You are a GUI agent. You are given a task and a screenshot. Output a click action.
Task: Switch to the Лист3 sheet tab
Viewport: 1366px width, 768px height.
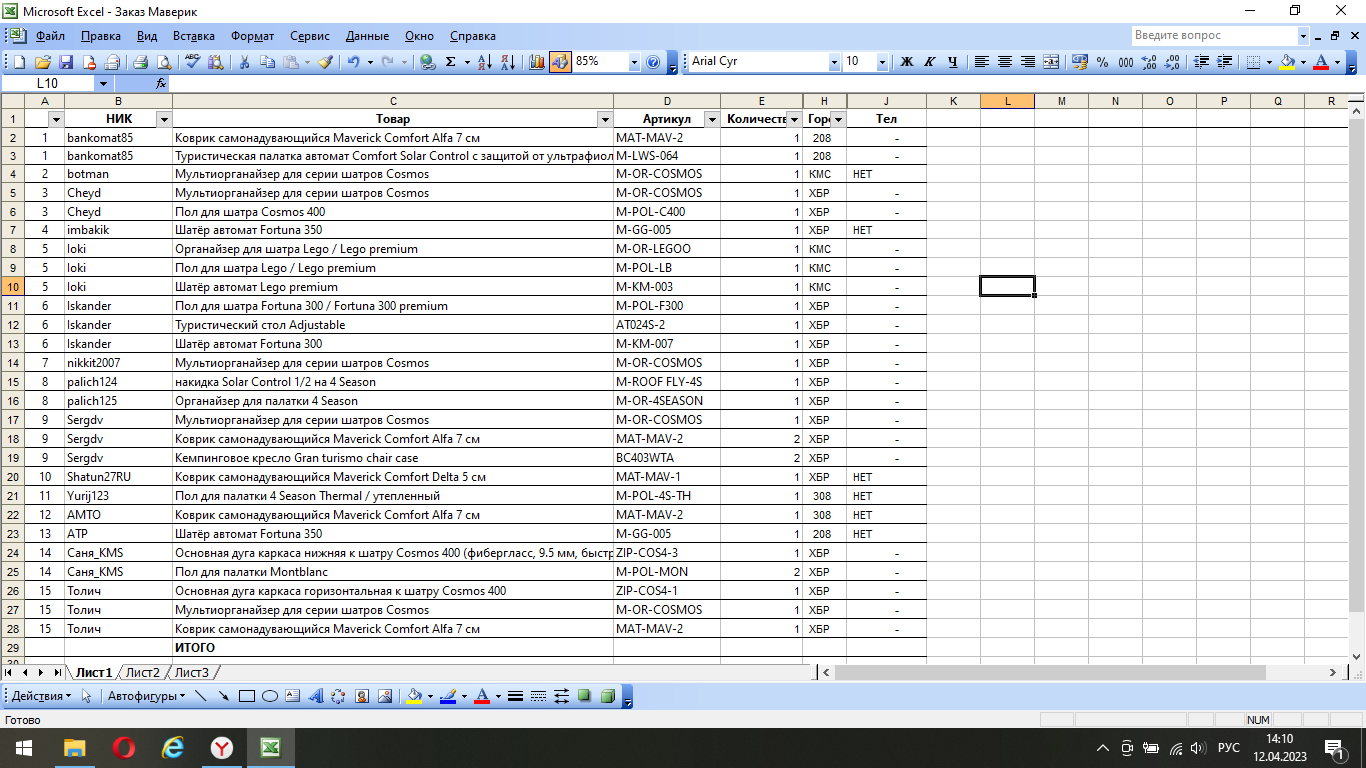coord(192,673)
